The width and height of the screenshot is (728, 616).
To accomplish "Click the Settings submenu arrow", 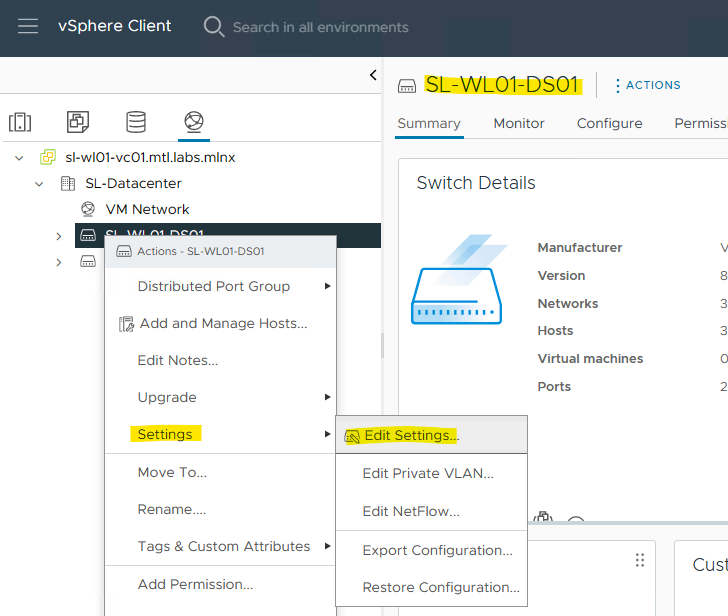I will [327, 434].
